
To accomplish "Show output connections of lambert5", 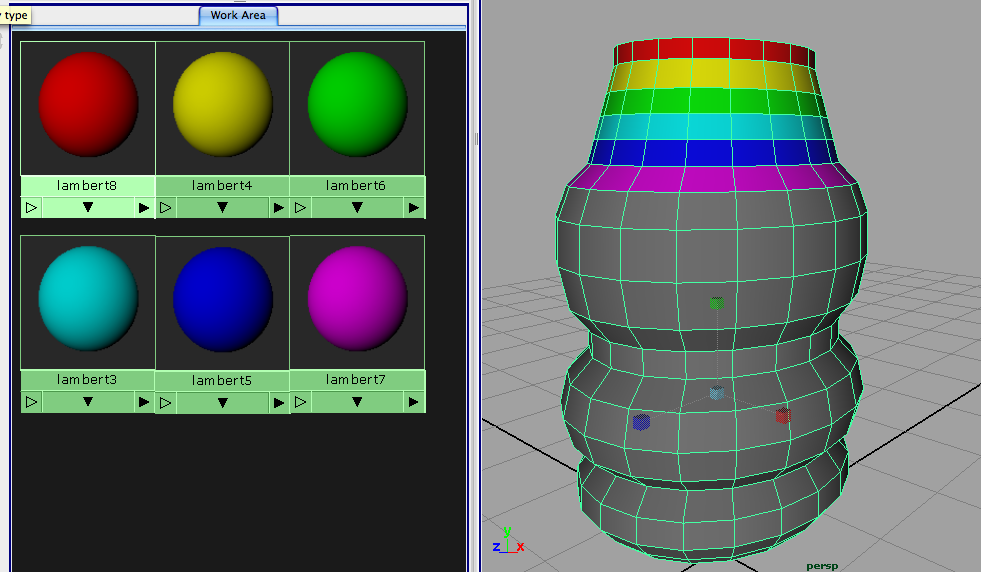I will coord(279,402).
